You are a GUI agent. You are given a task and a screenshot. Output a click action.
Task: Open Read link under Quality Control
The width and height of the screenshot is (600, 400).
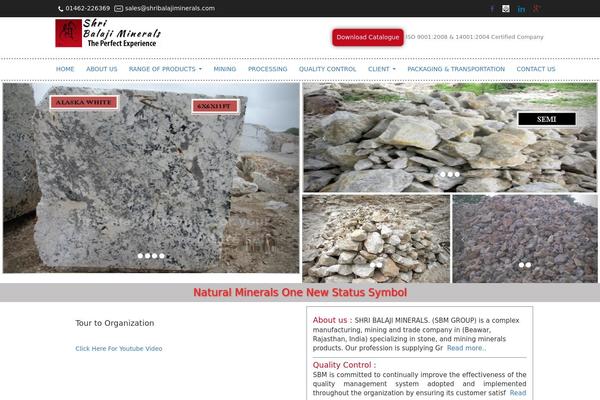[x=518, y=393]
